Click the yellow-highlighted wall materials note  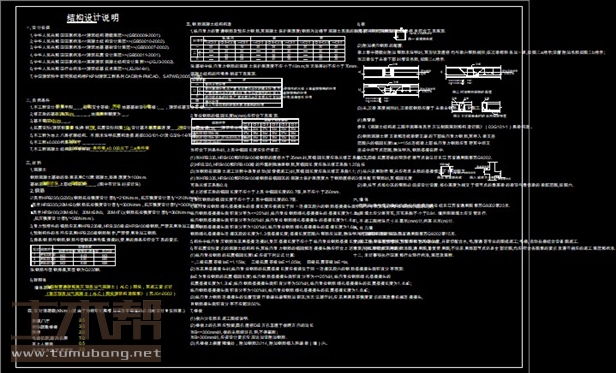pyautogui.click(x=106, y=290)
